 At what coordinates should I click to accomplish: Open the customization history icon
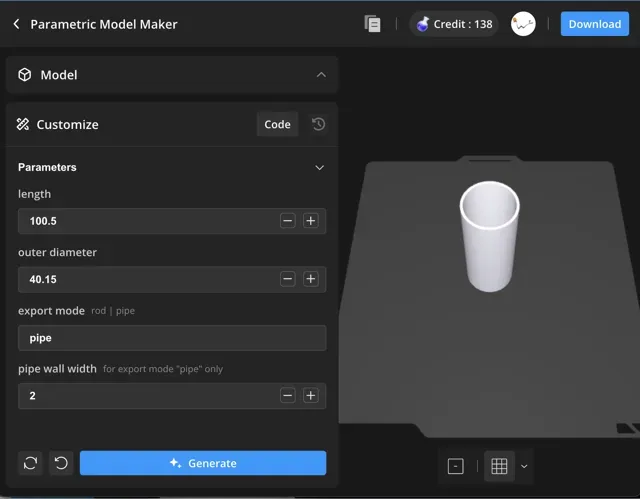[319, 124]
